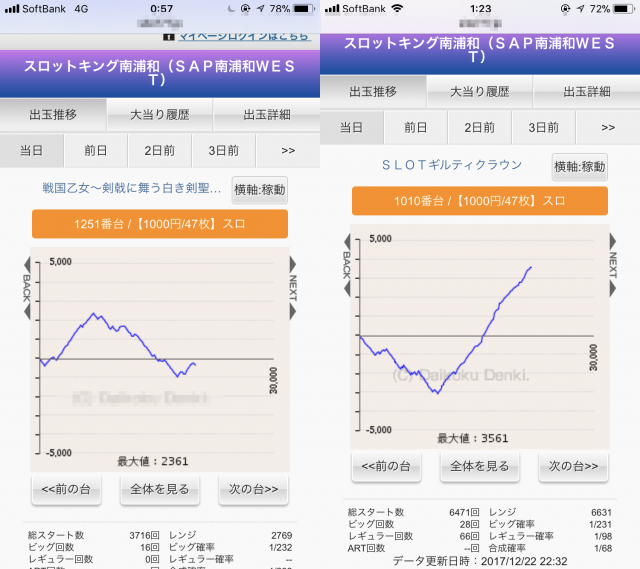Image resolution: width=640 pixels, height=569 pixels.
Task: Toggle 横軸:稼働 button on the left screen
Action: (259, 189)
